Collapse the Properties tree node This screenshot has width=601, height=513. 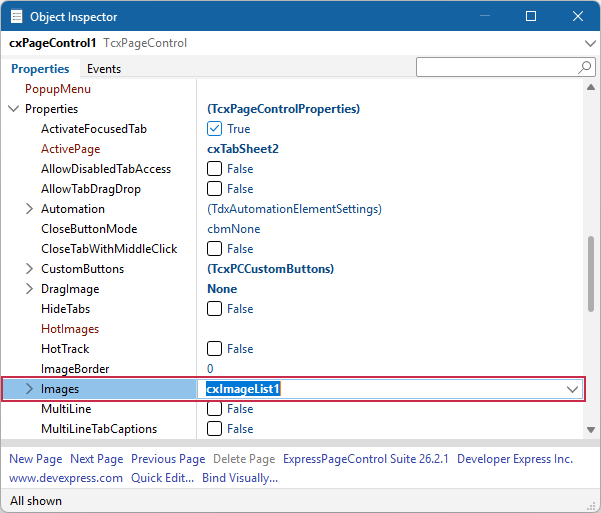click(13, 109)
